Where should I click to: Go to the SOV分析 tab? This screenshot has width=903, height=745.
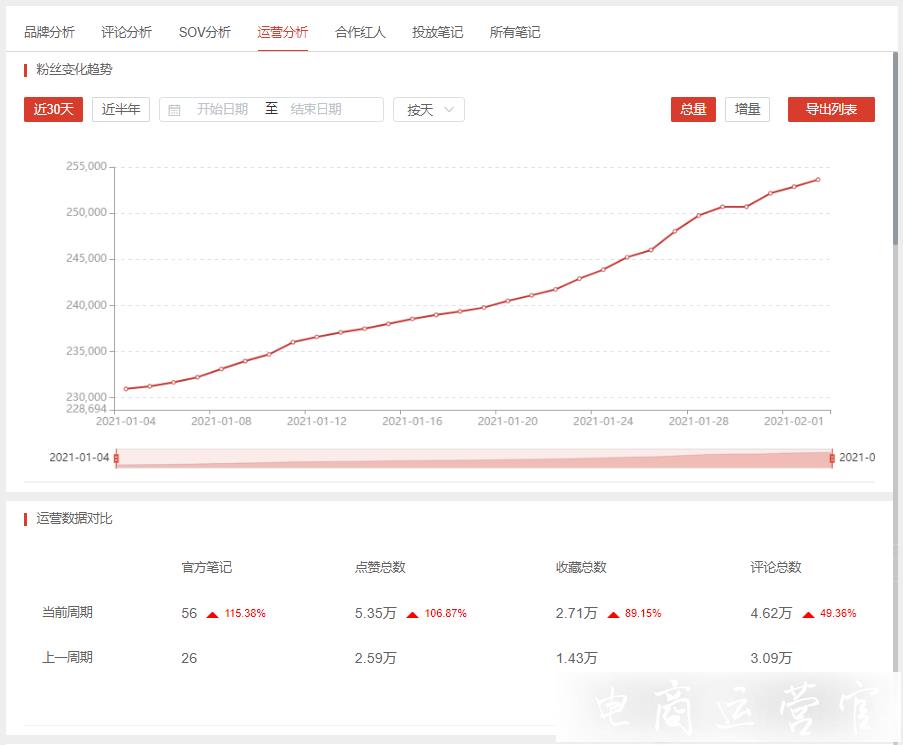(205, 32)
